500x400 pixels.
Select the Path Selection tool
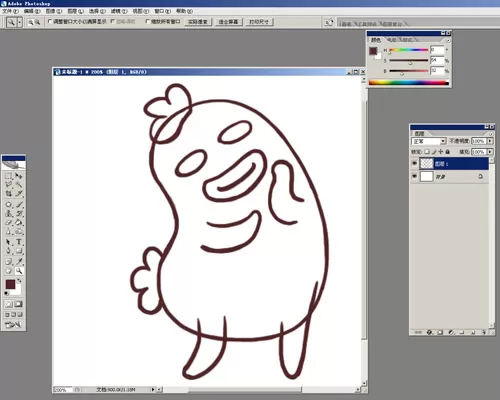9,242
